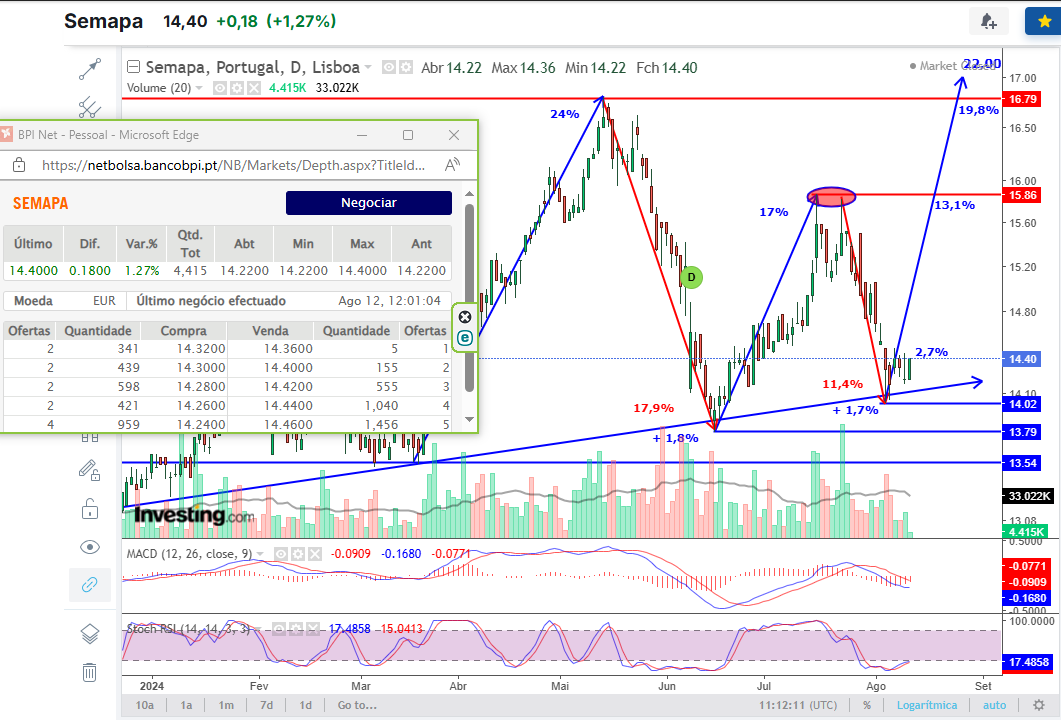Select the 1d time range
This screenshot has height=720, width=1061.
[x=306, y=705]
